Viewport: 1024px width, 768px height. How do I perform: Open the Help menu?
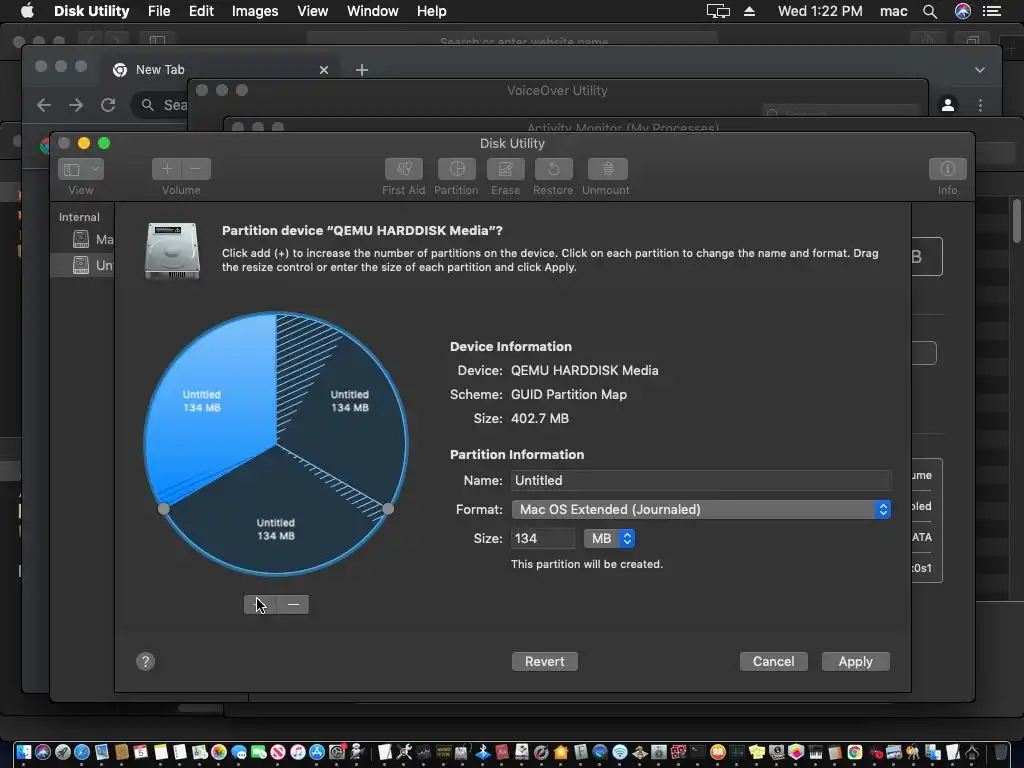tap(432, 11)
